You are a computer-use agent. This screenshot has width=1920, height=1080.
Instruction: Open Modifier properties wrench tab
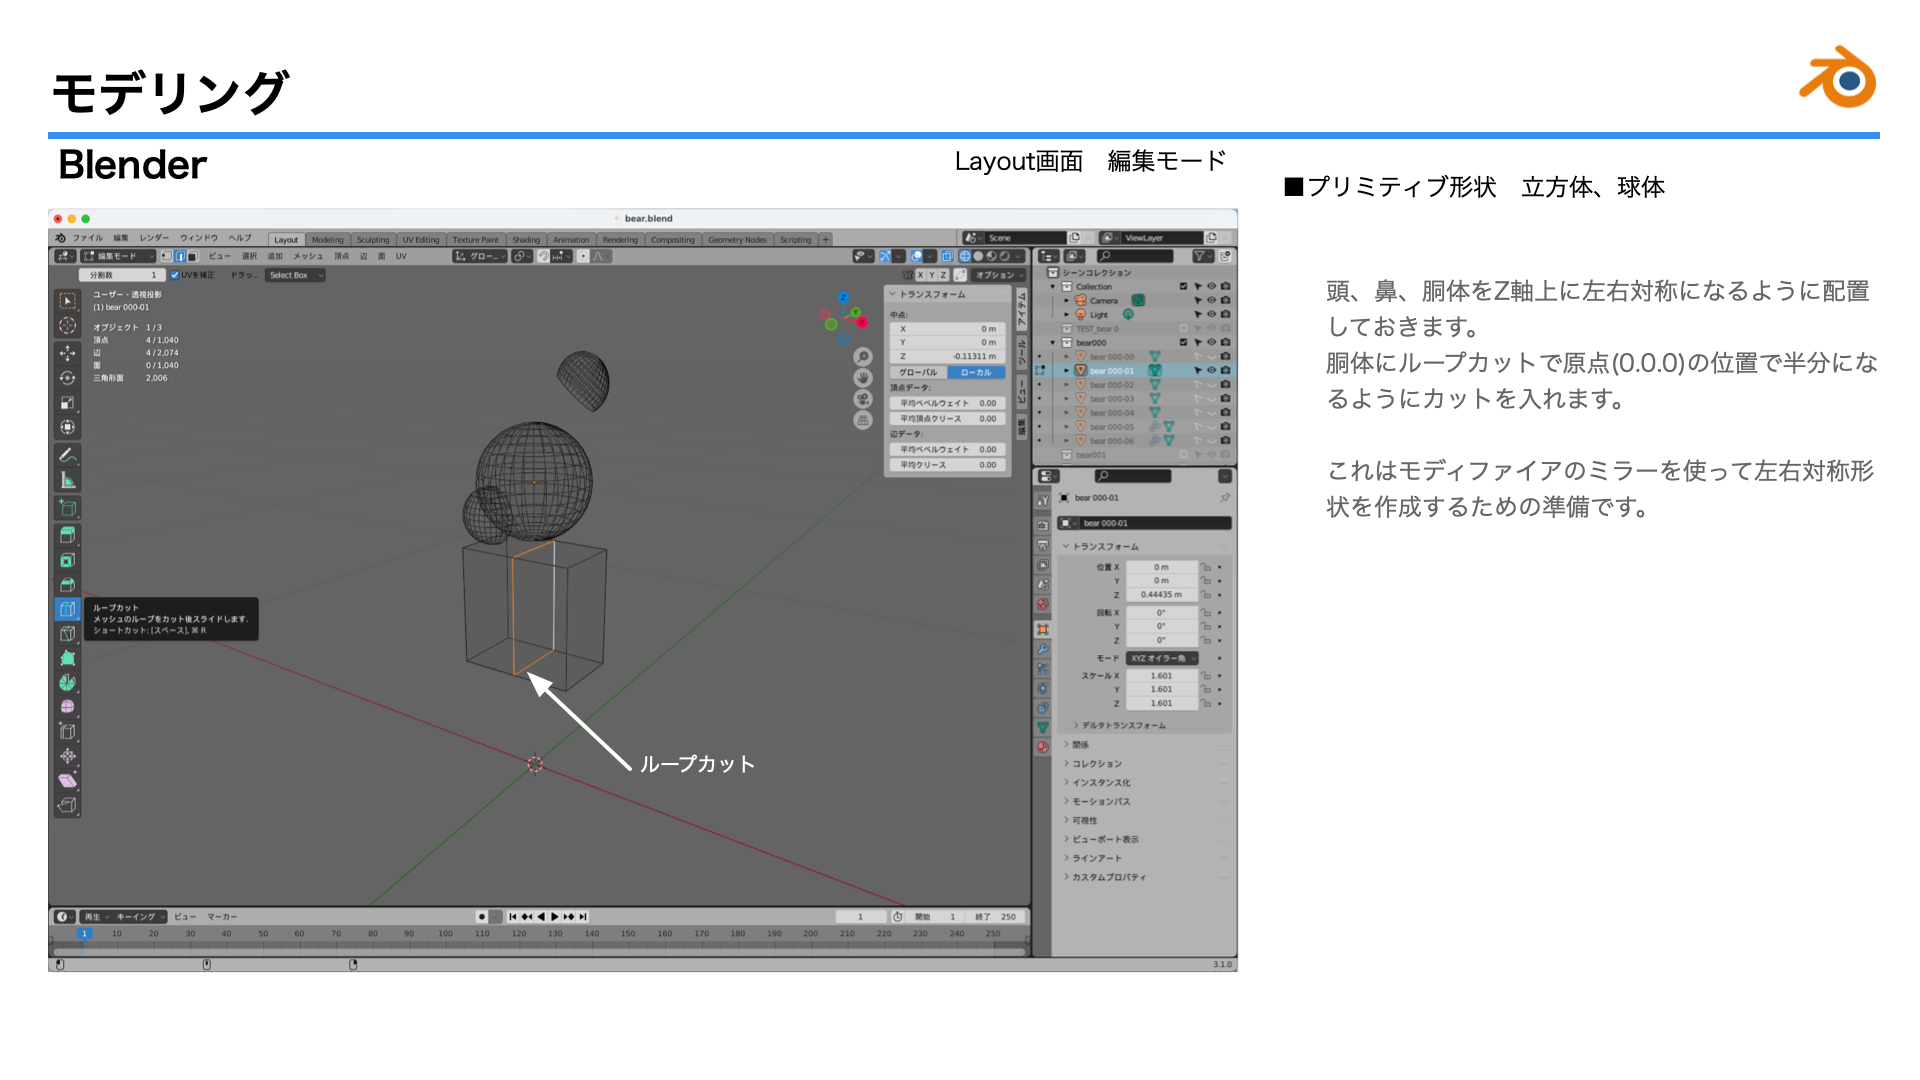(x=1043, y=649)
